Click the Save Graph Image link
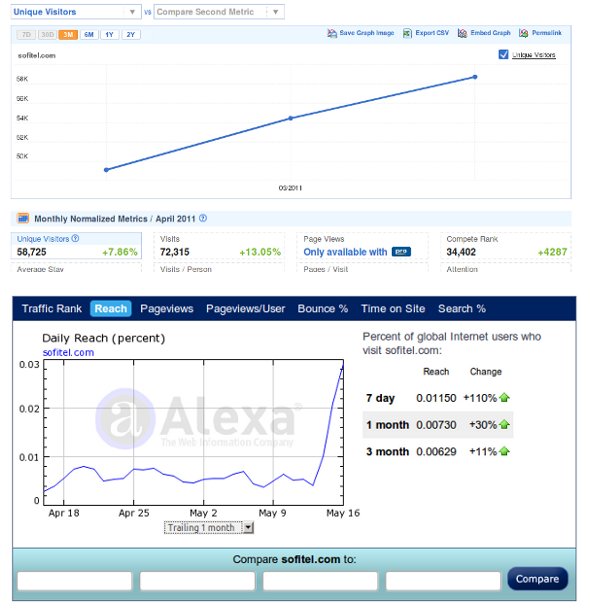Viewport: 590px width, 611px height. (367, 33)
